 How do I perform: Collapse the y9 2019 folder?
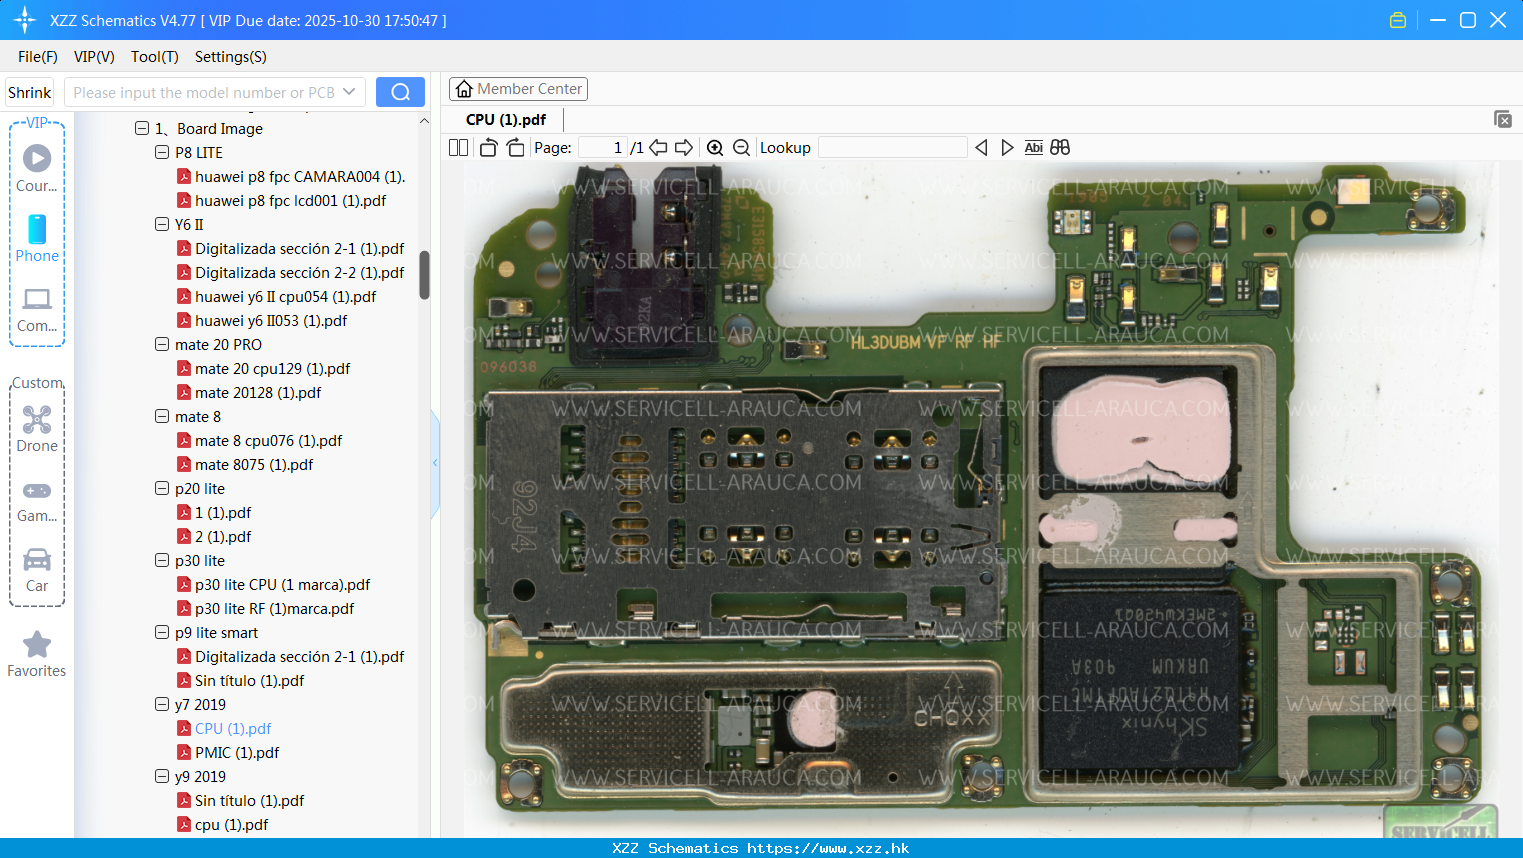point(162,776)
